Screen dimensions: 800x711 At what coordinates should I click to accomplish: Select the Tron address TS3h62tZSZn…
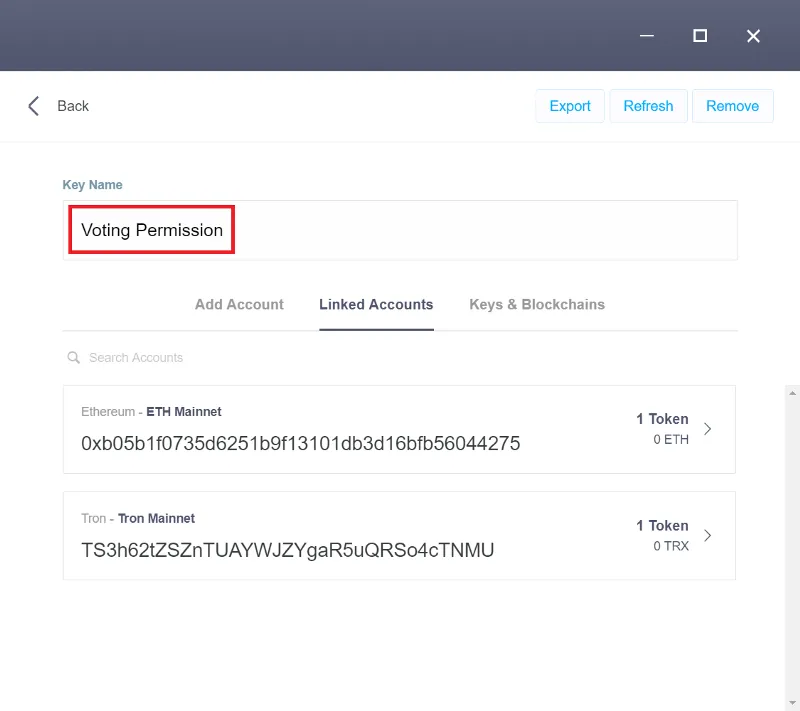click(x=288, y=550)
